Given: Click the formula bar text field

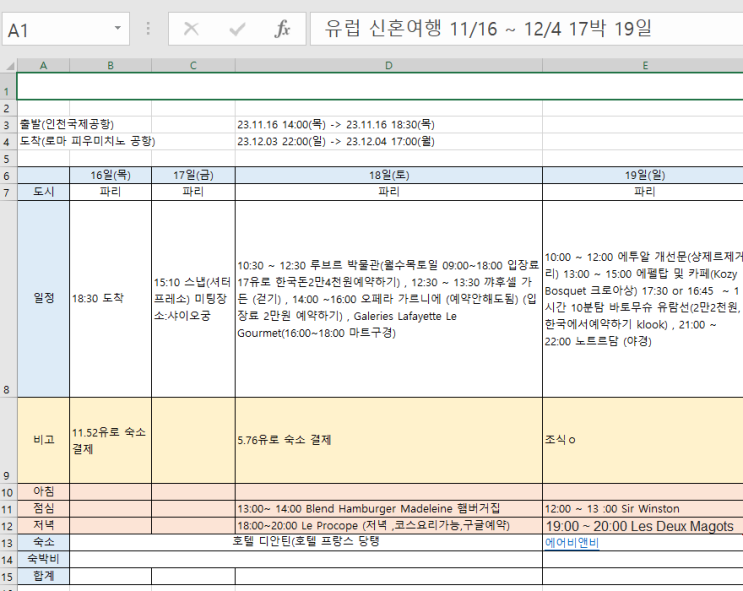Looking at the screenshot, I should 526,29.
